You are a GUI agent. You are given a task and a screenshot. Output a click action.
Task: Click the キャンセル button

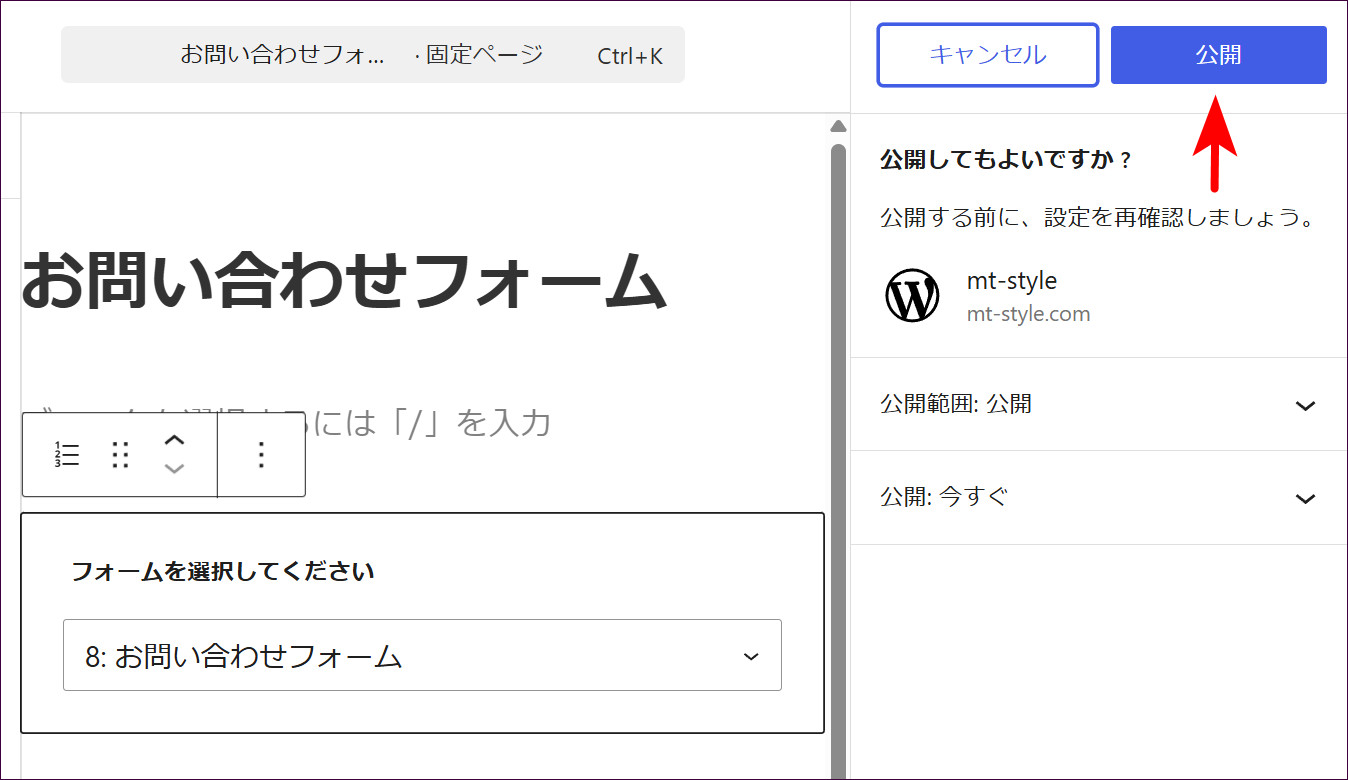click(988, 55)
